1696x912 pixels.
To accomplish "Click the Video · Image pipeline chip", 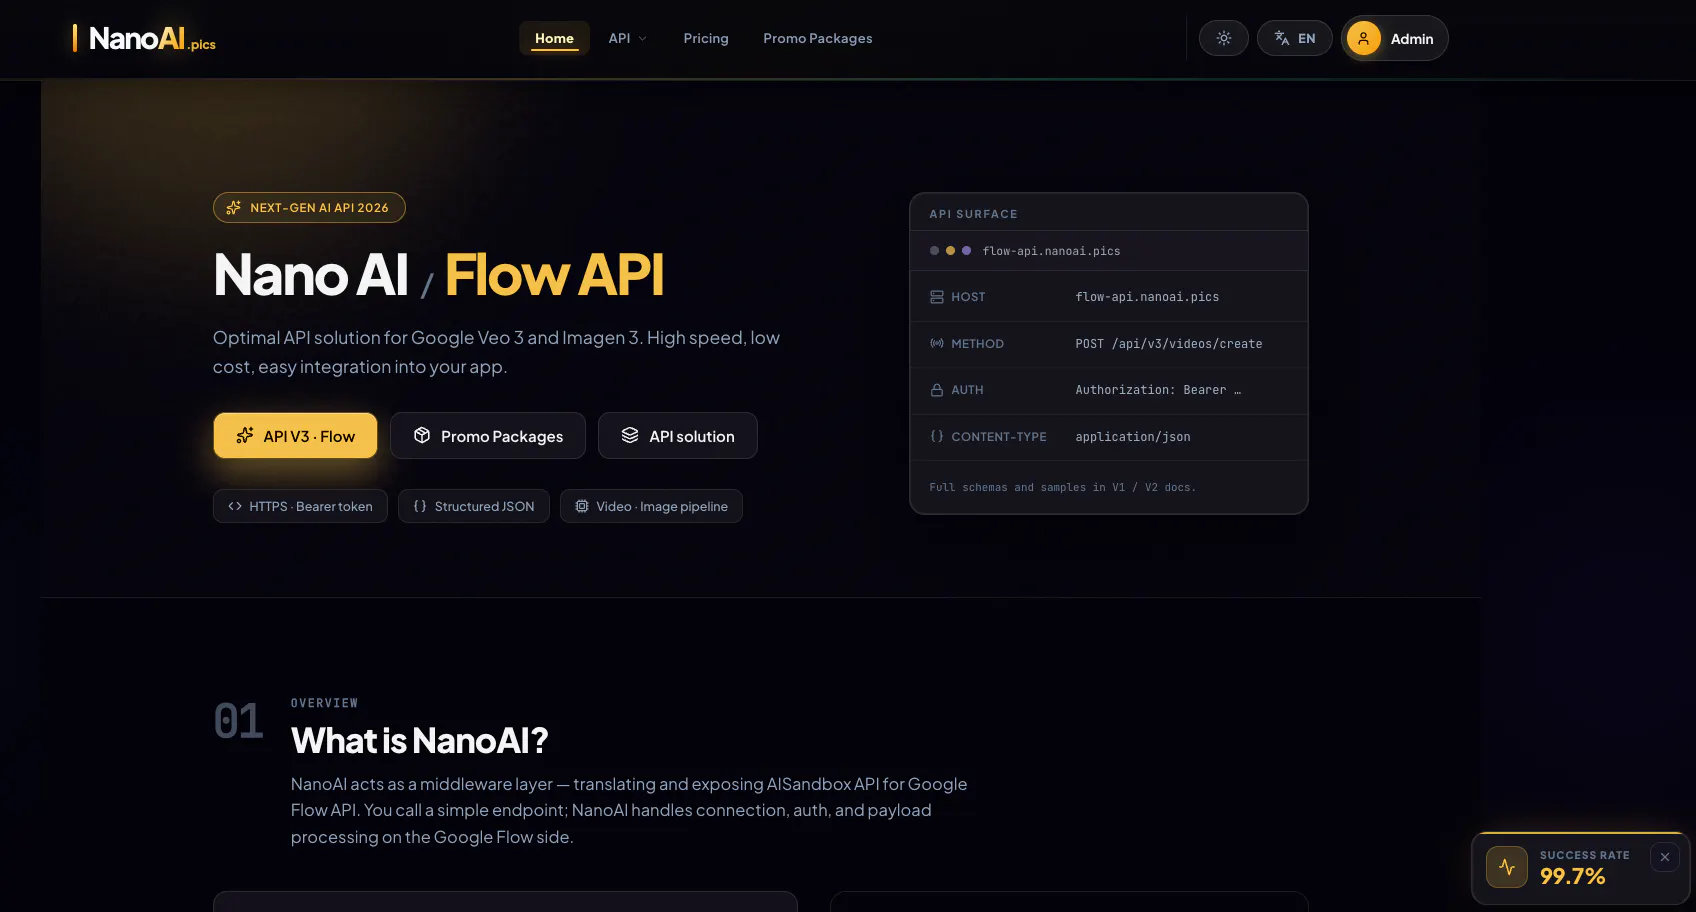I will (651, 506).
